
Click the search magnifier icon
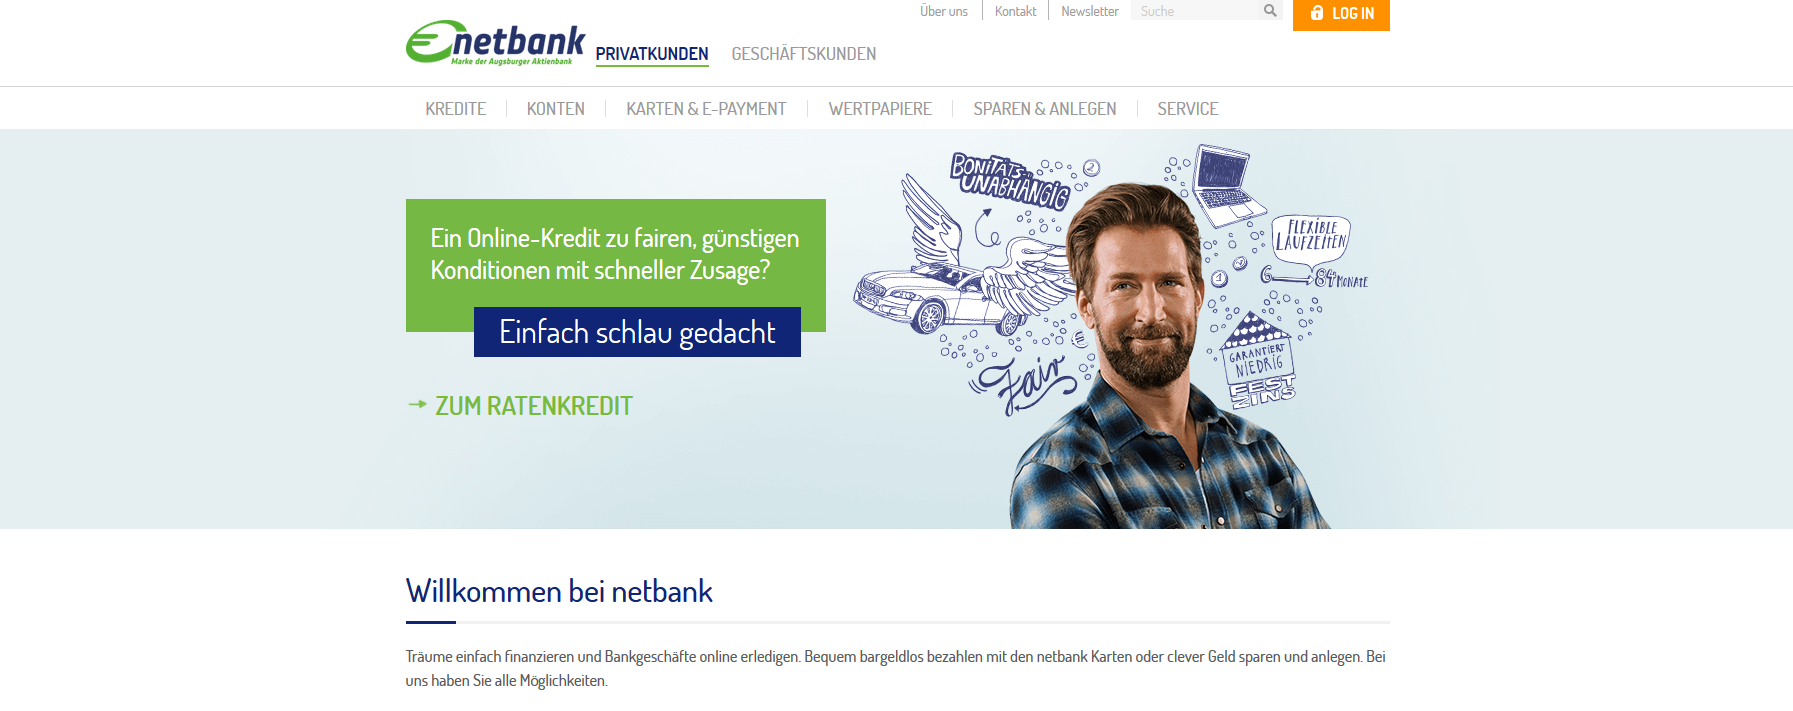pos(1270,11)
